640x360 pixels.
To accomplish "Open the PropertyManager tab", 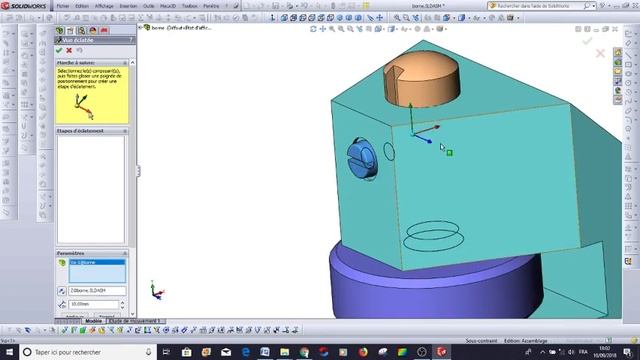I will pos(71,31).
